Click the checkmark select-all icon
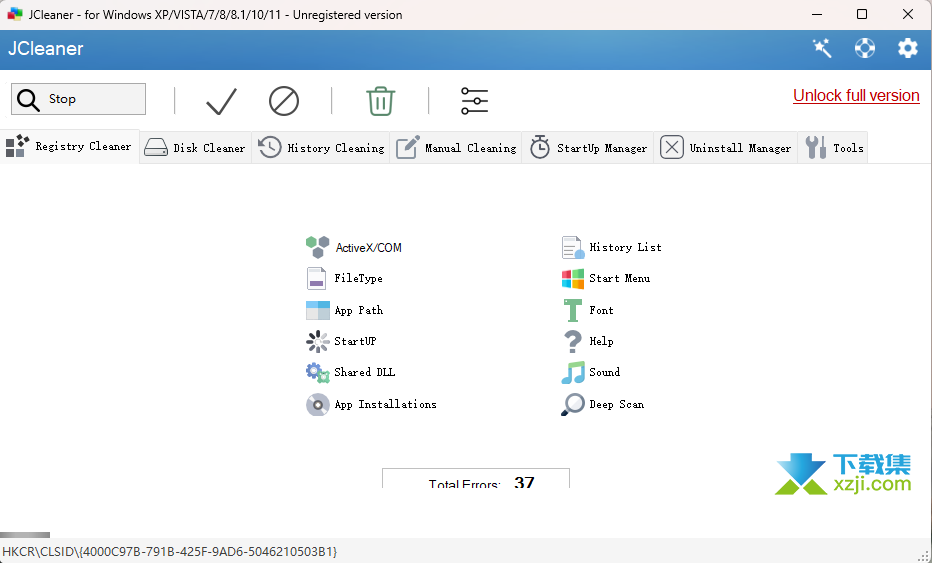The height and width of the screenshot is (563, 932). click(x=221, y=101)
